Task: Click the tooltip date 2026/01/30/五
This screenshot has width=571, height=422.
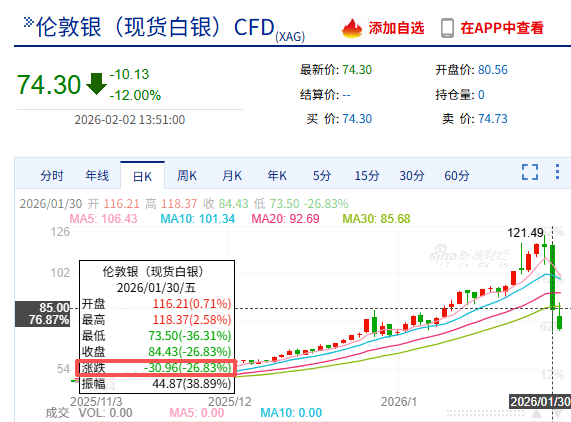Action: coord(157,288)
